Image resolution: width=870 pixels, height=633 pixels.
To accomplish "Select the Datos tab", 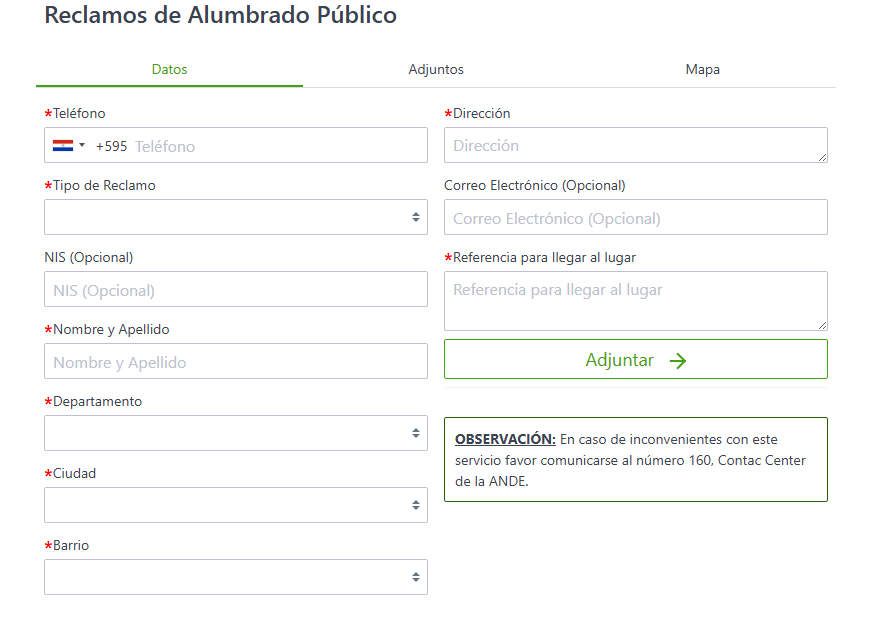I will 169,70.
